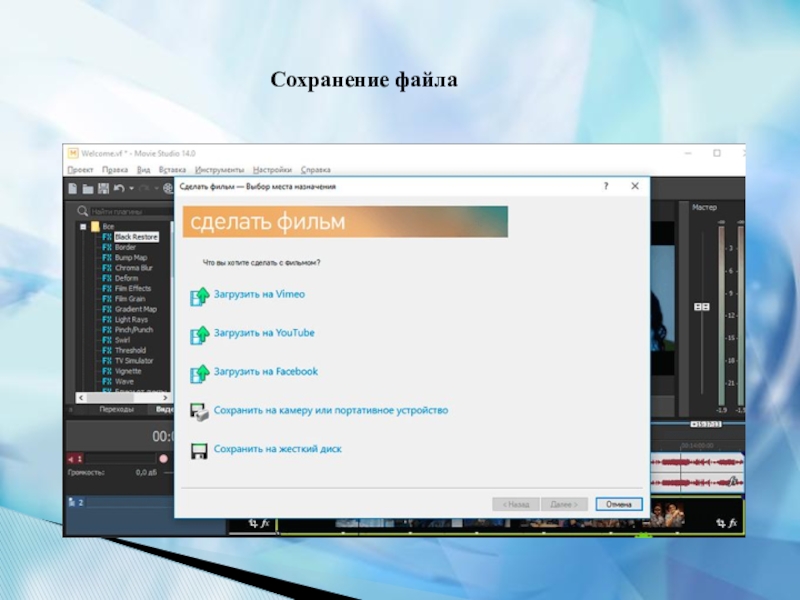Click the save to camera device icon
The width and height of the screenshot is (800, 600).
click(x=198, y=411)
